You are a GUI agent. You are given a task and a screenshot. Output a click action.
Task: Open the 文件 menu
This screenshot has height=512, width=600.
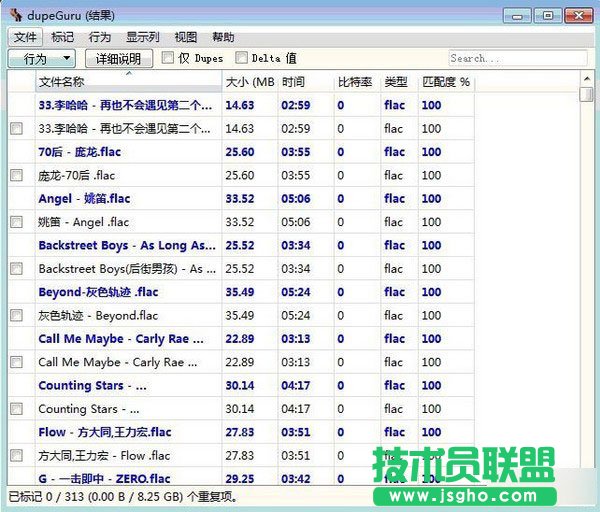pos(23,37)
